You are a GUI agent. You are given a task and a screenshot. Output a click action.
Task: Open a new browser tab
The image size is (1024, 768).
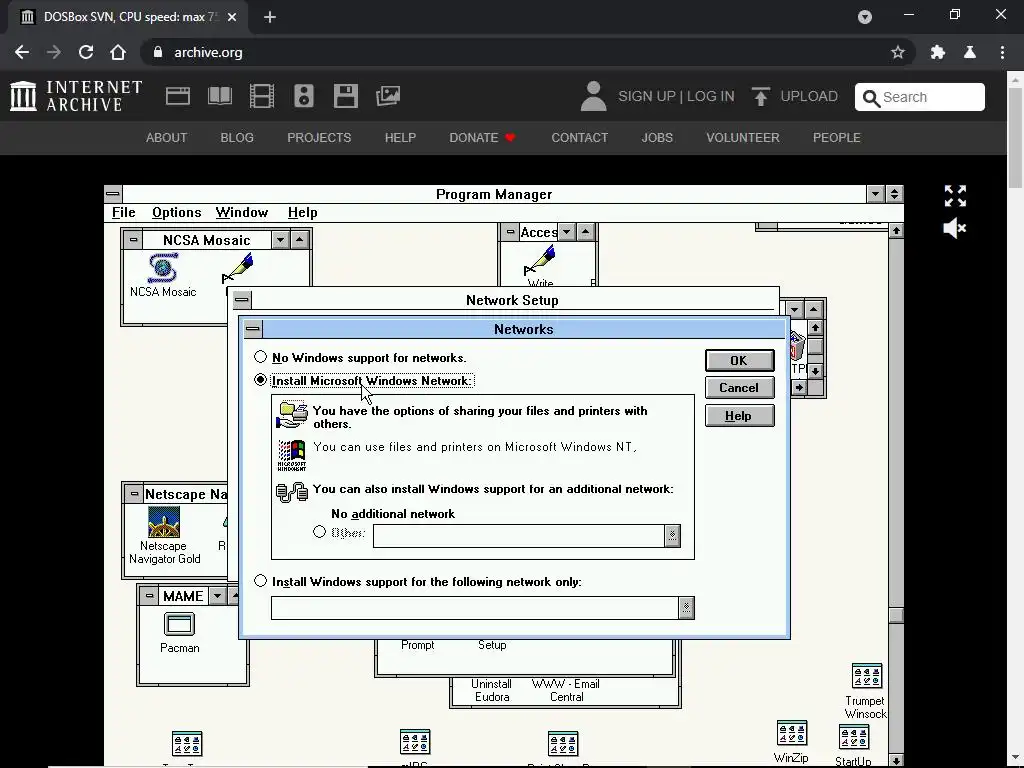click(x=270, y=17)
